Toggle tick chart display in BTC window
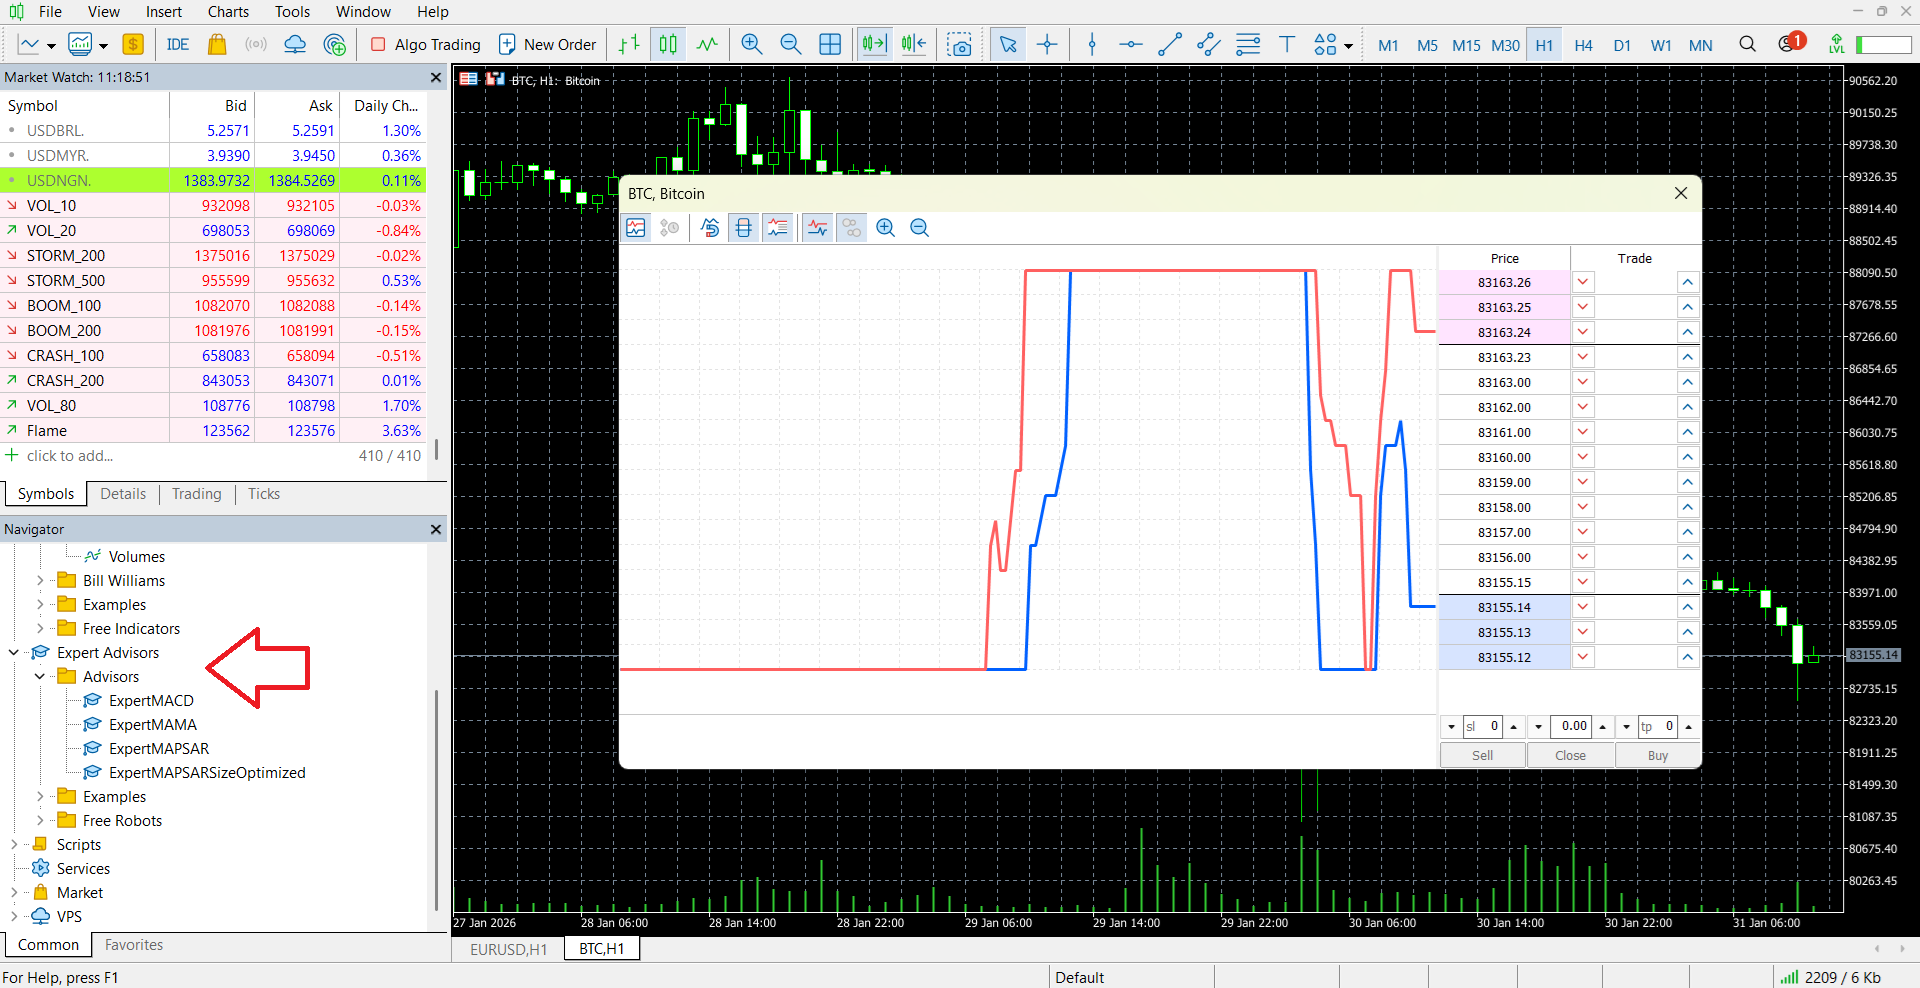 (x=636, y=228)
